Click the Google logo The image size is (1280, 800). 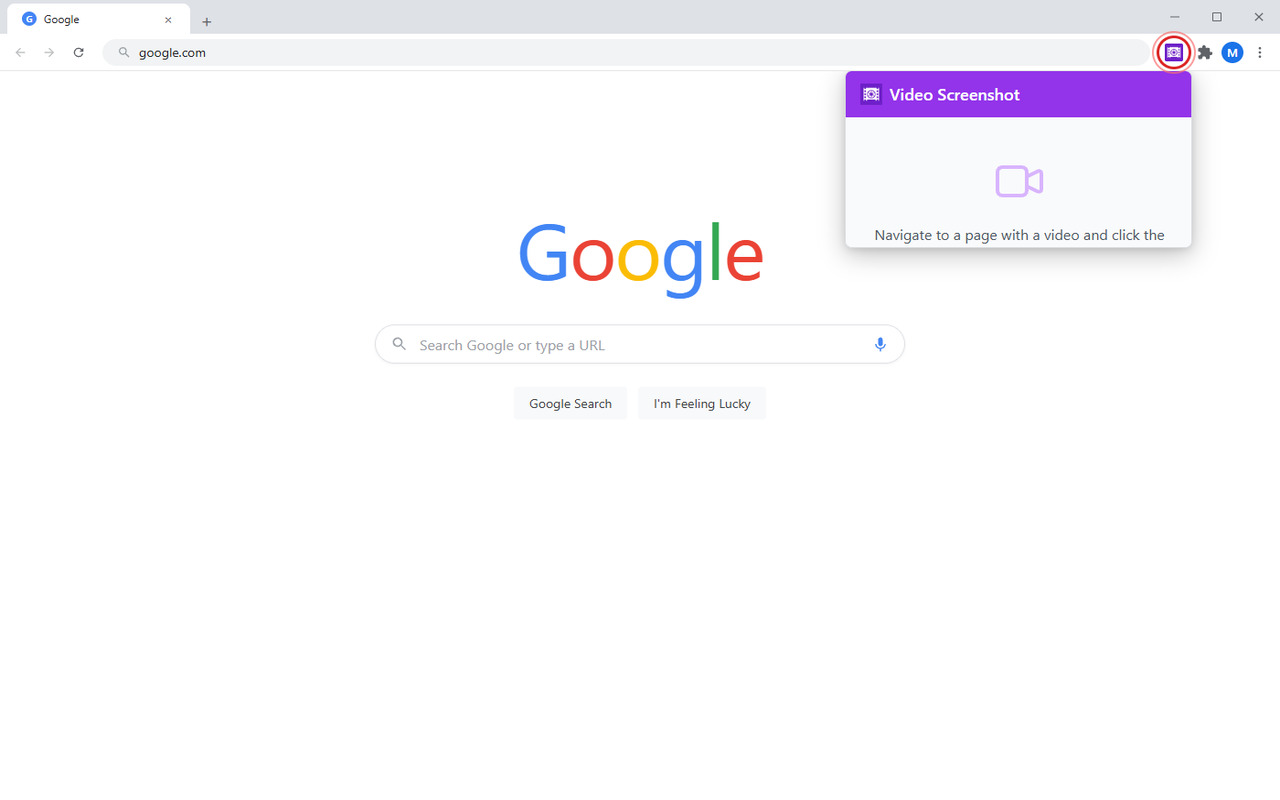(640, 260)
